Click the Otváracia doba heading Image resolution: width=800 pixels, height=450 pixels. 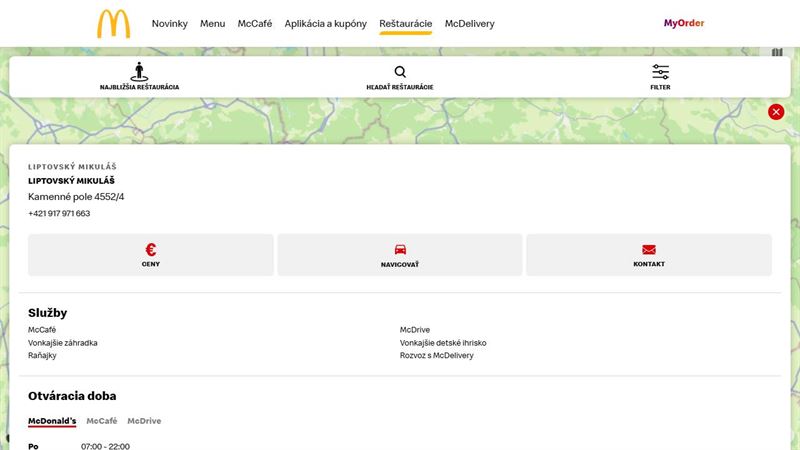72,396
